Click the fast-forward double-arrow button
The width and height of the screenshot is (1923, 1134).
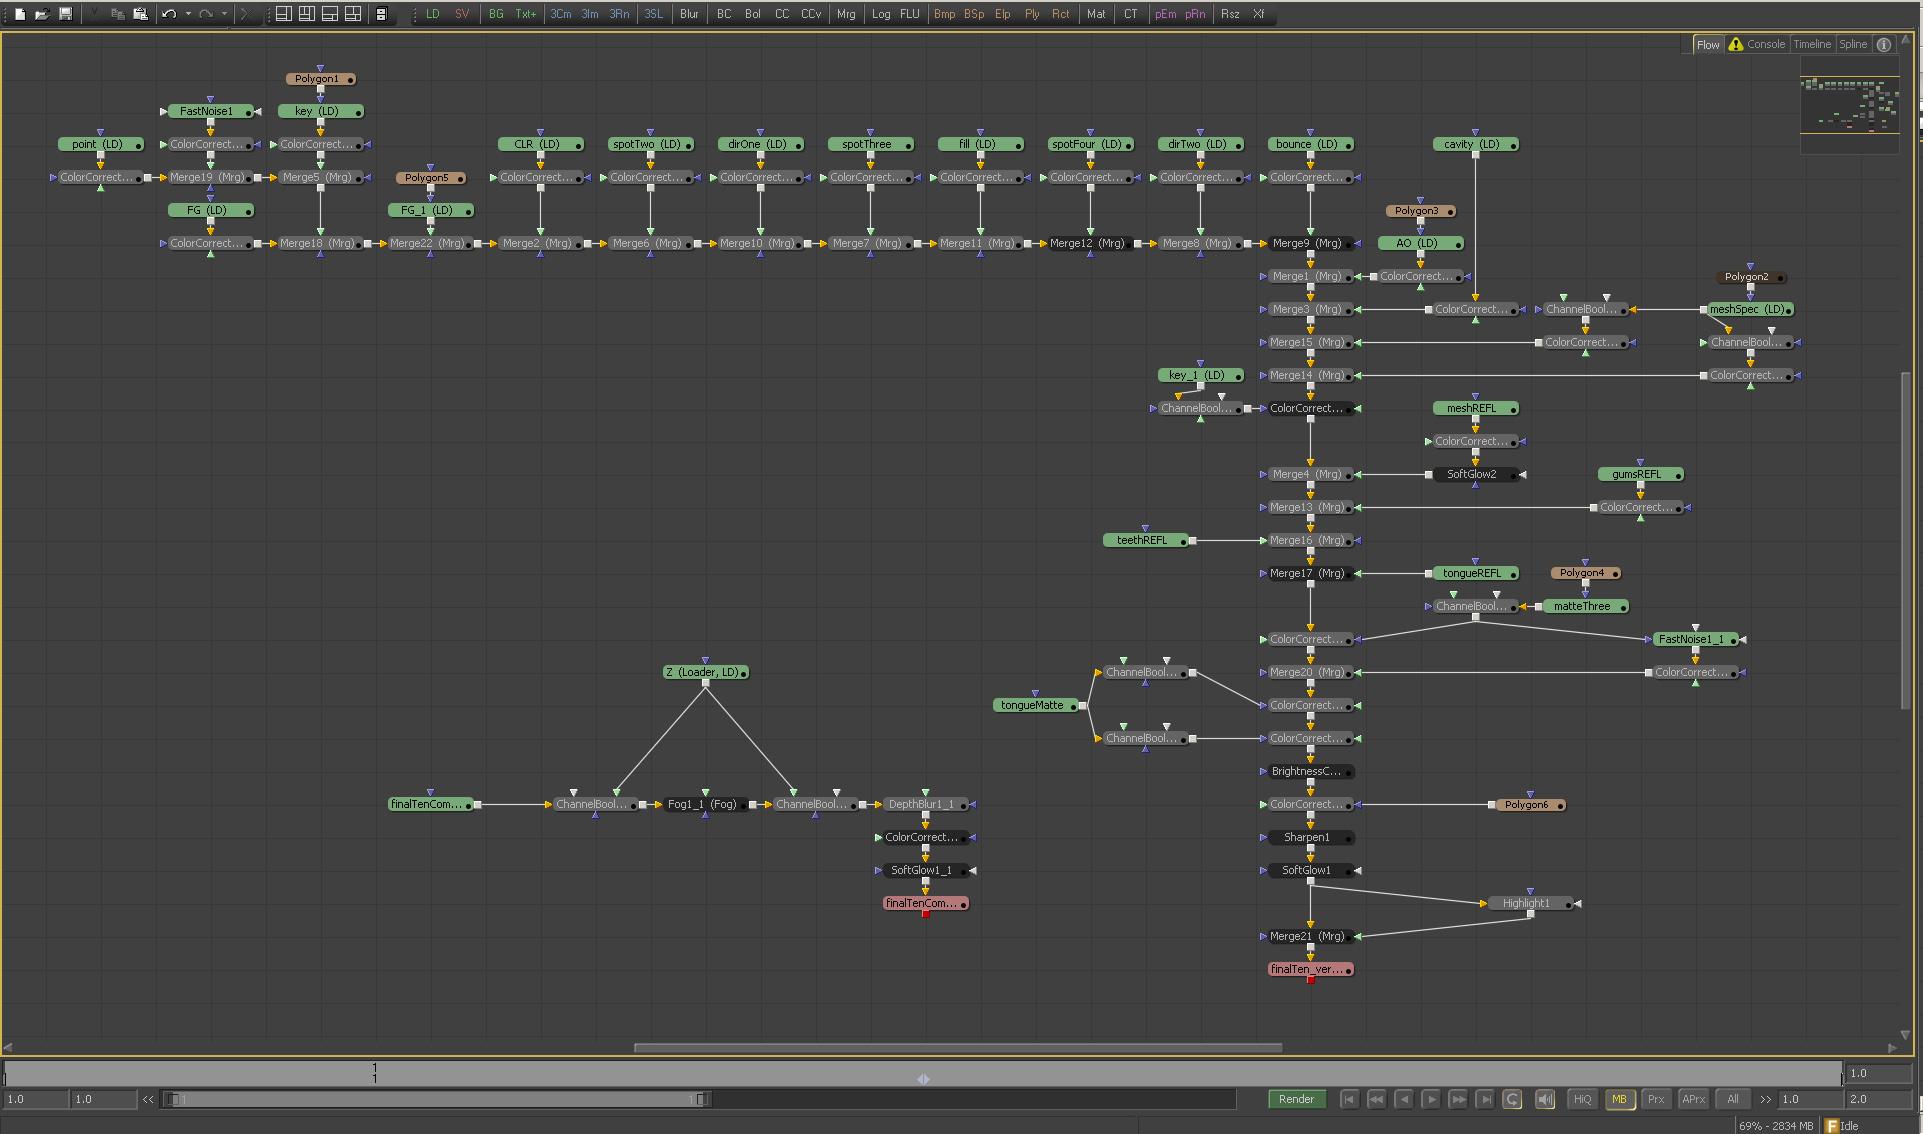(x=1458, y=1099)
